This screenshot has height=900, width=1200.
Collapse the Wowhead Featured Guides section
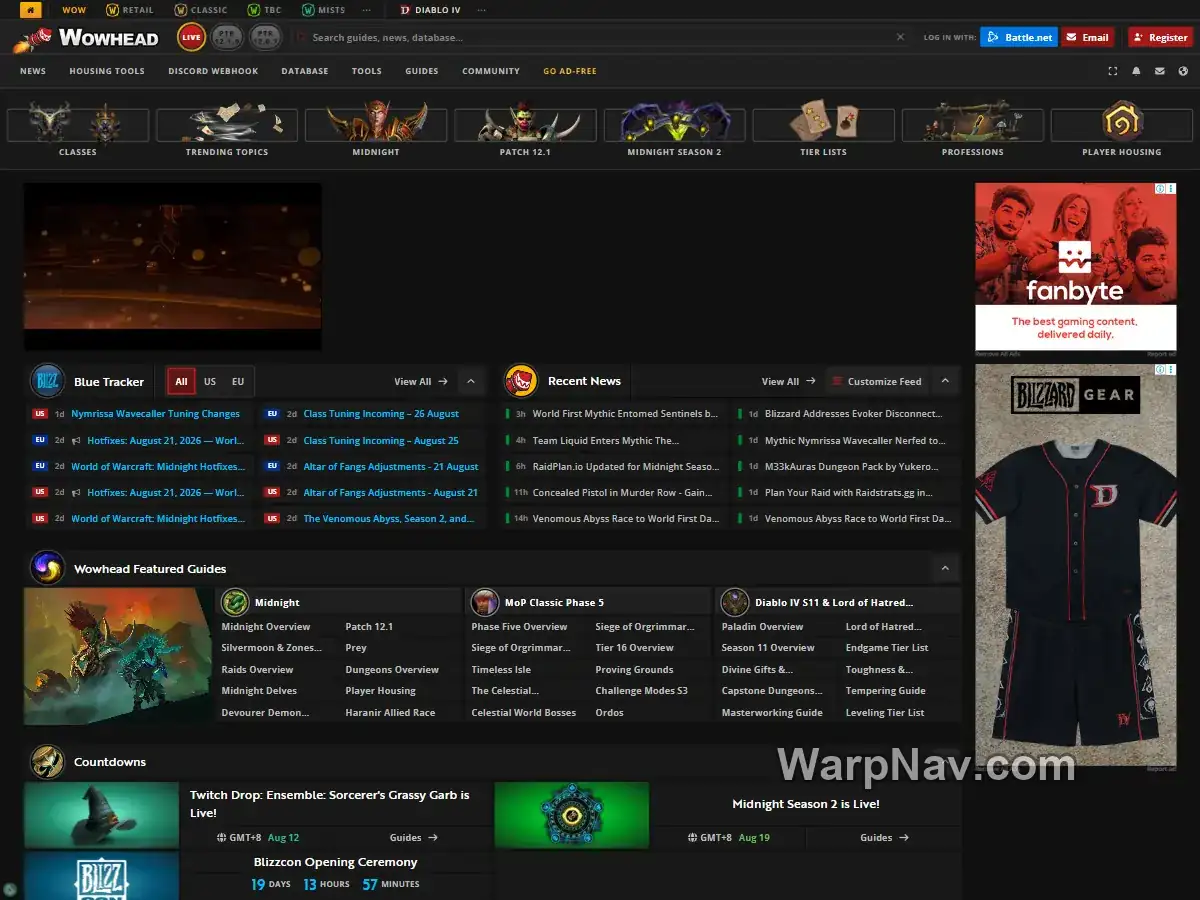[x=945, y=568]
